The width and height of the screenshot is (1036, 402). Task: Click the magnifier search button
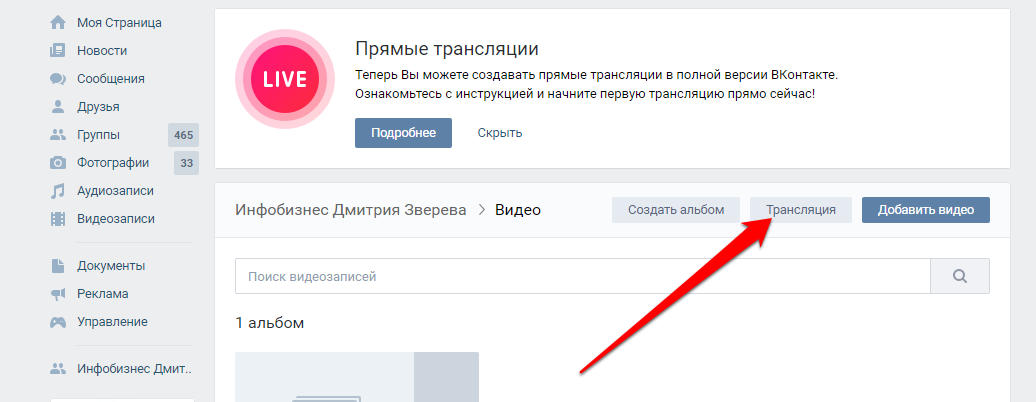tap(960, 276)
